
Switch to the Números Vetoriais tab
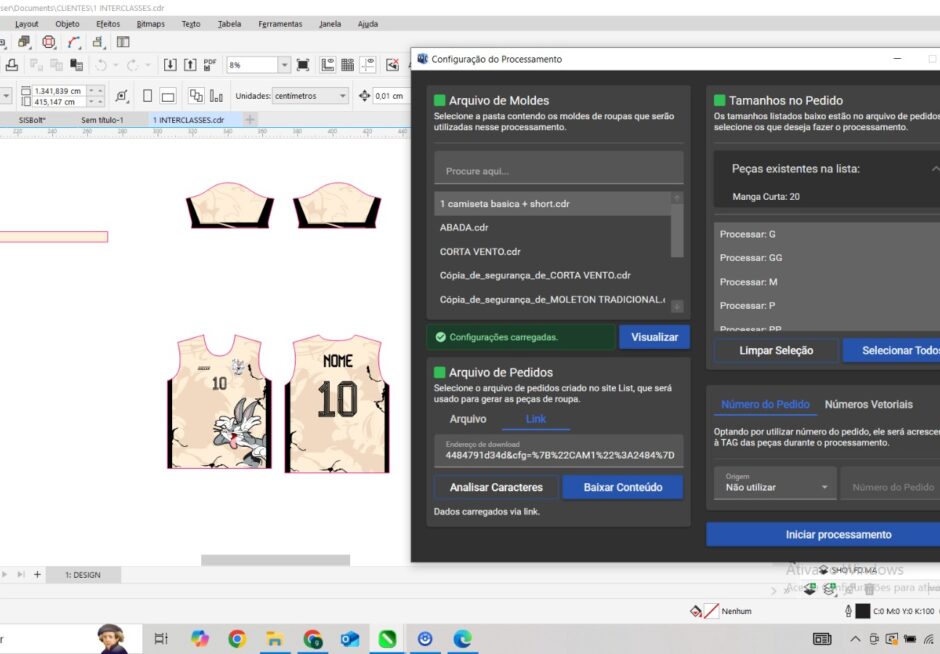pyautogui.click(x=869, y=405)
